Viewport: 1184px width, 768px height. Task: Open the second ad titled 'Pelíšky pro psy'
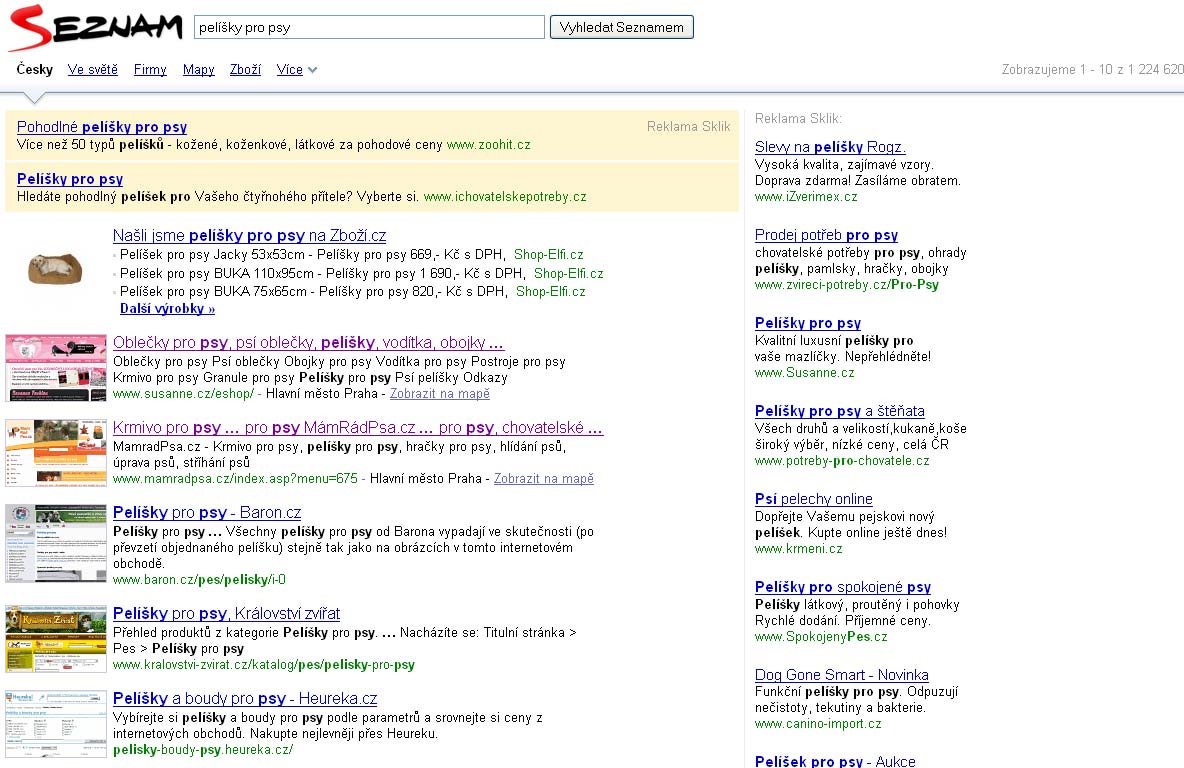click(x=70, y=179)
